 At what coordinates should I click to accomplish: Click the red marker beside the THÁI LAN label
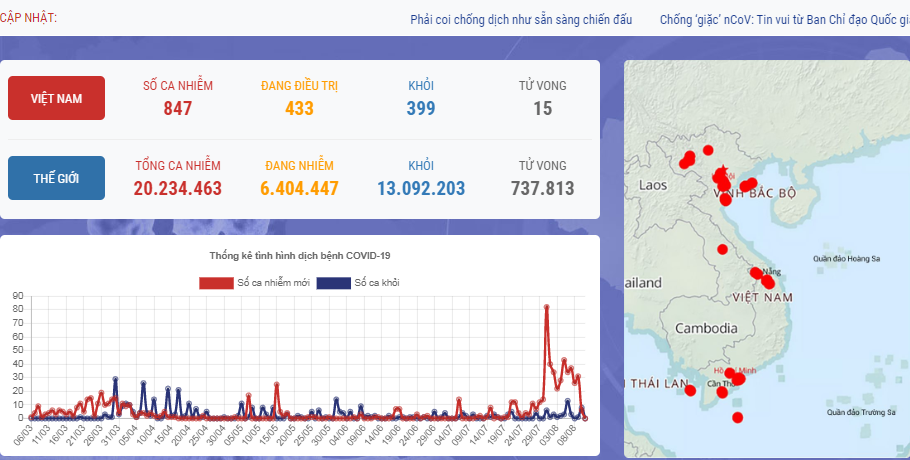click(690, 390)
